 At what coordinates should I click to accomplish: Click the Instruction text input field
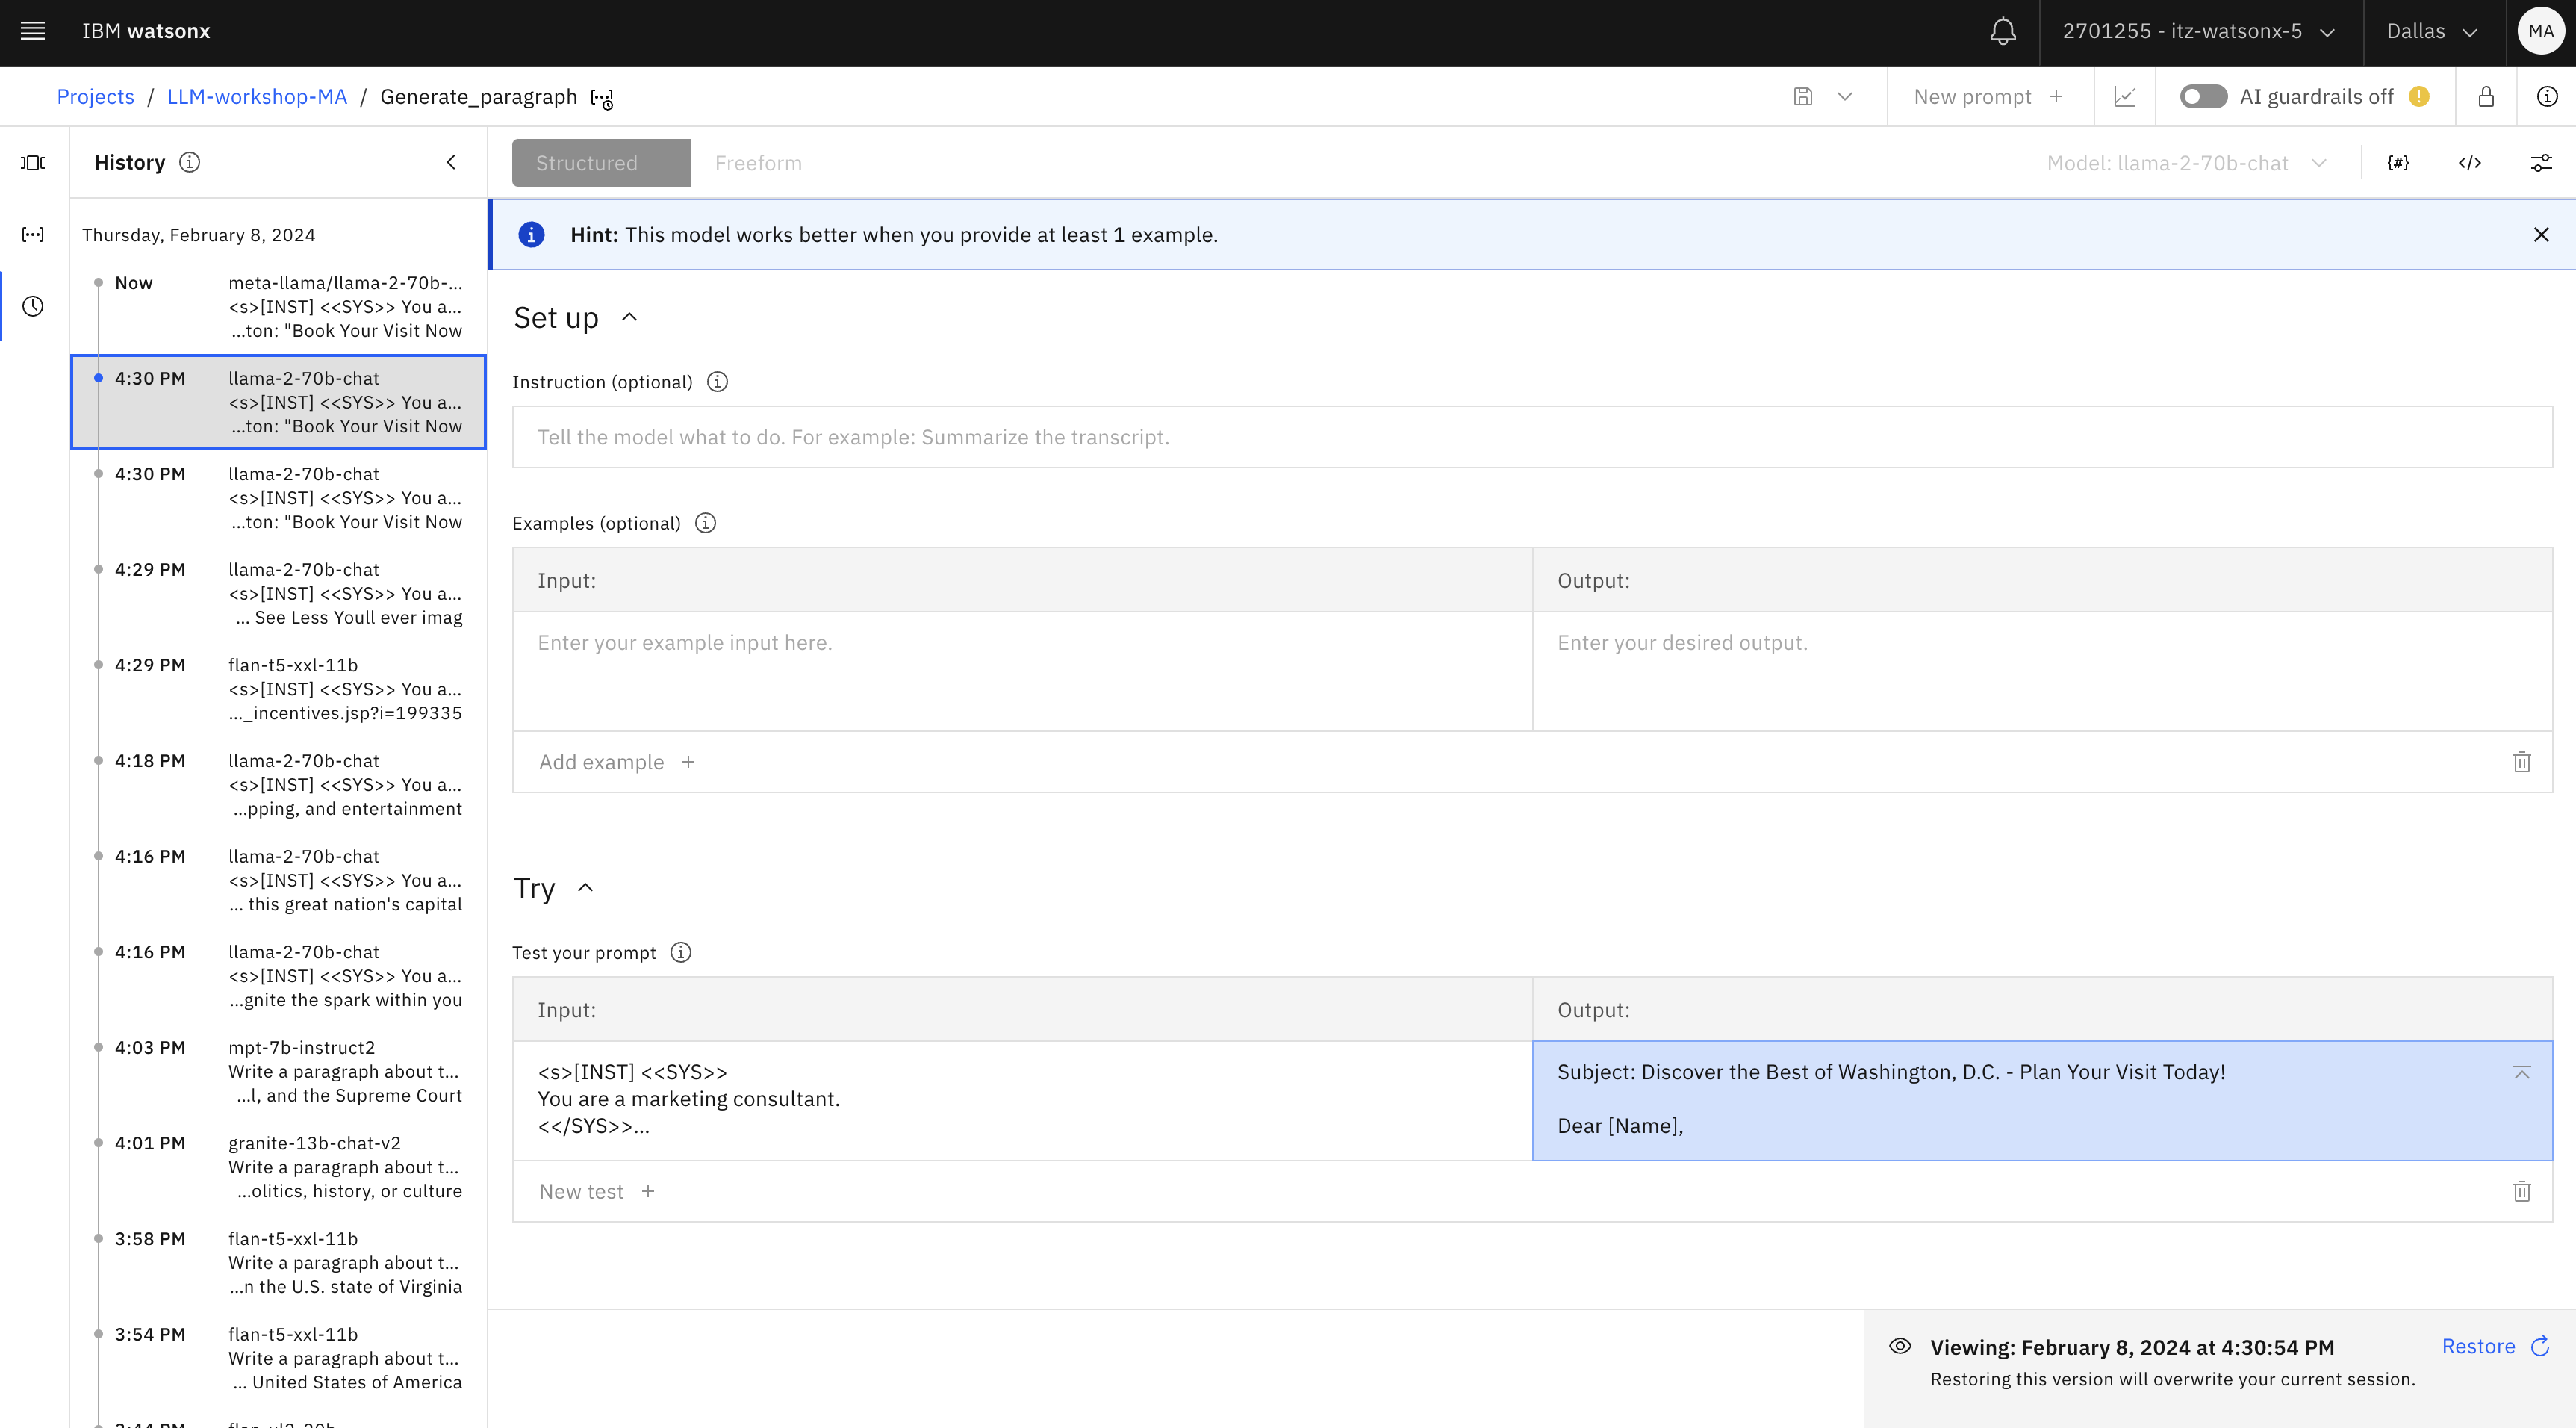tap(1531, 437)
